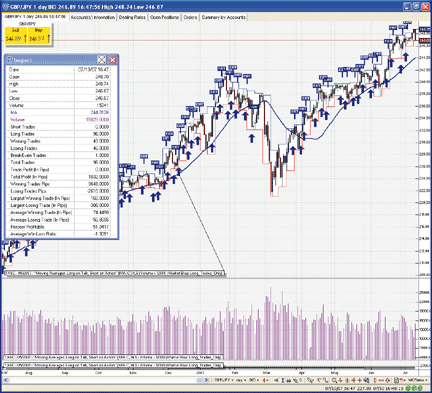Select the GBP/JPY 1 day chart tab
The height and width of the screenshot is (393, 432).
coord(35,17)
